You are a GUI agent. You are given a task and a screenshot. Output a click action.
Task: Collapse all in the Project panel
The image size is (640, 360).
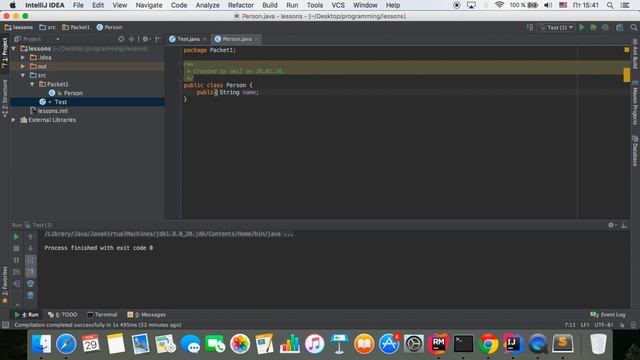click(x=131, y=39)
